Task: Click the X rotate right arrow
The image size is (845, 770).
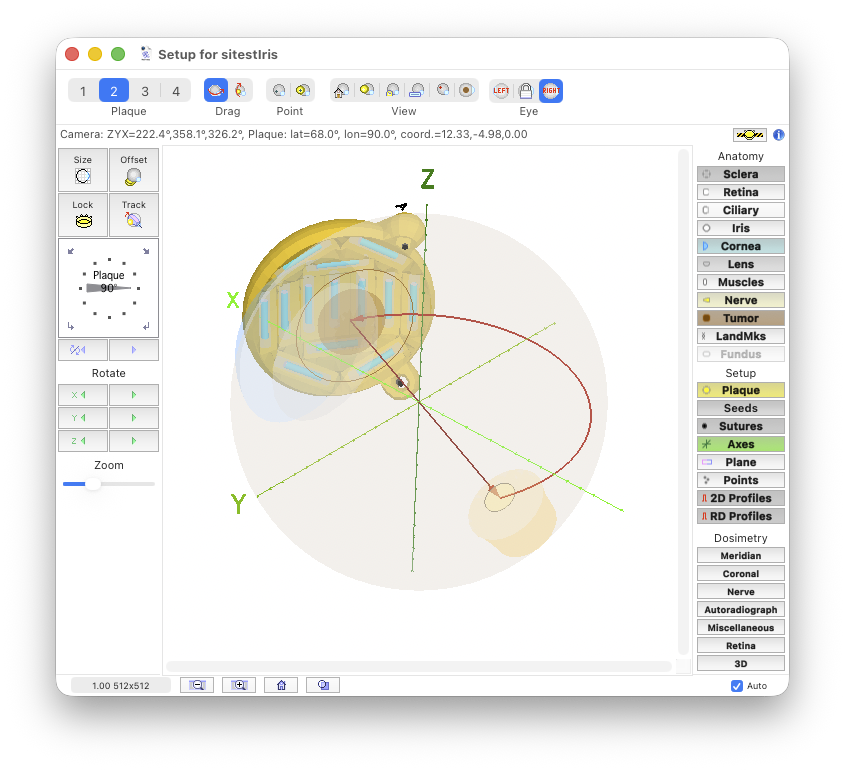Action: point(134,395)
